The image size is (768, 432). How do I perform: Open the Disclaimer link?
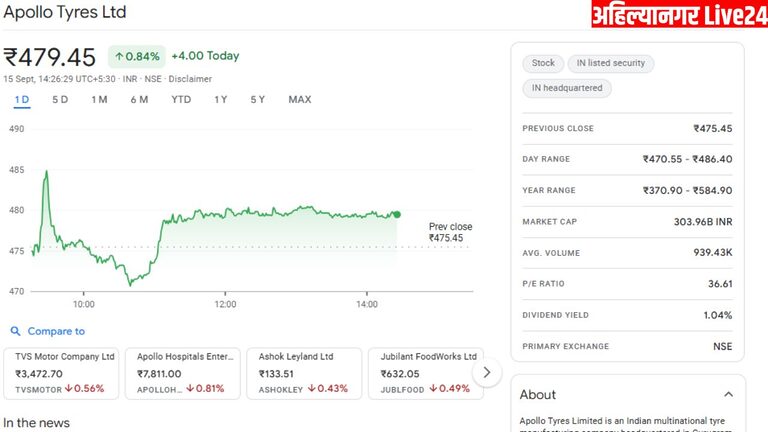click(x=190, y=78)
